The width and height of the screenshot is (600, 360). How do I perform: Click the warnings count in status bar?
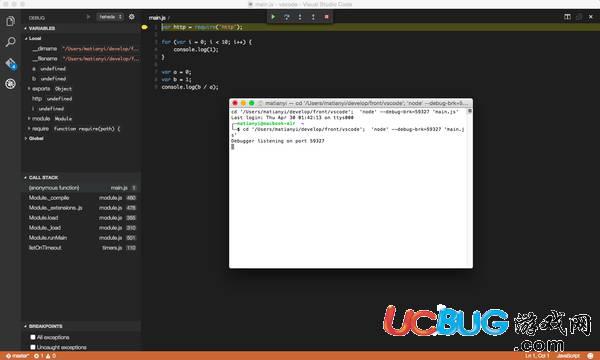click(51, 356)
